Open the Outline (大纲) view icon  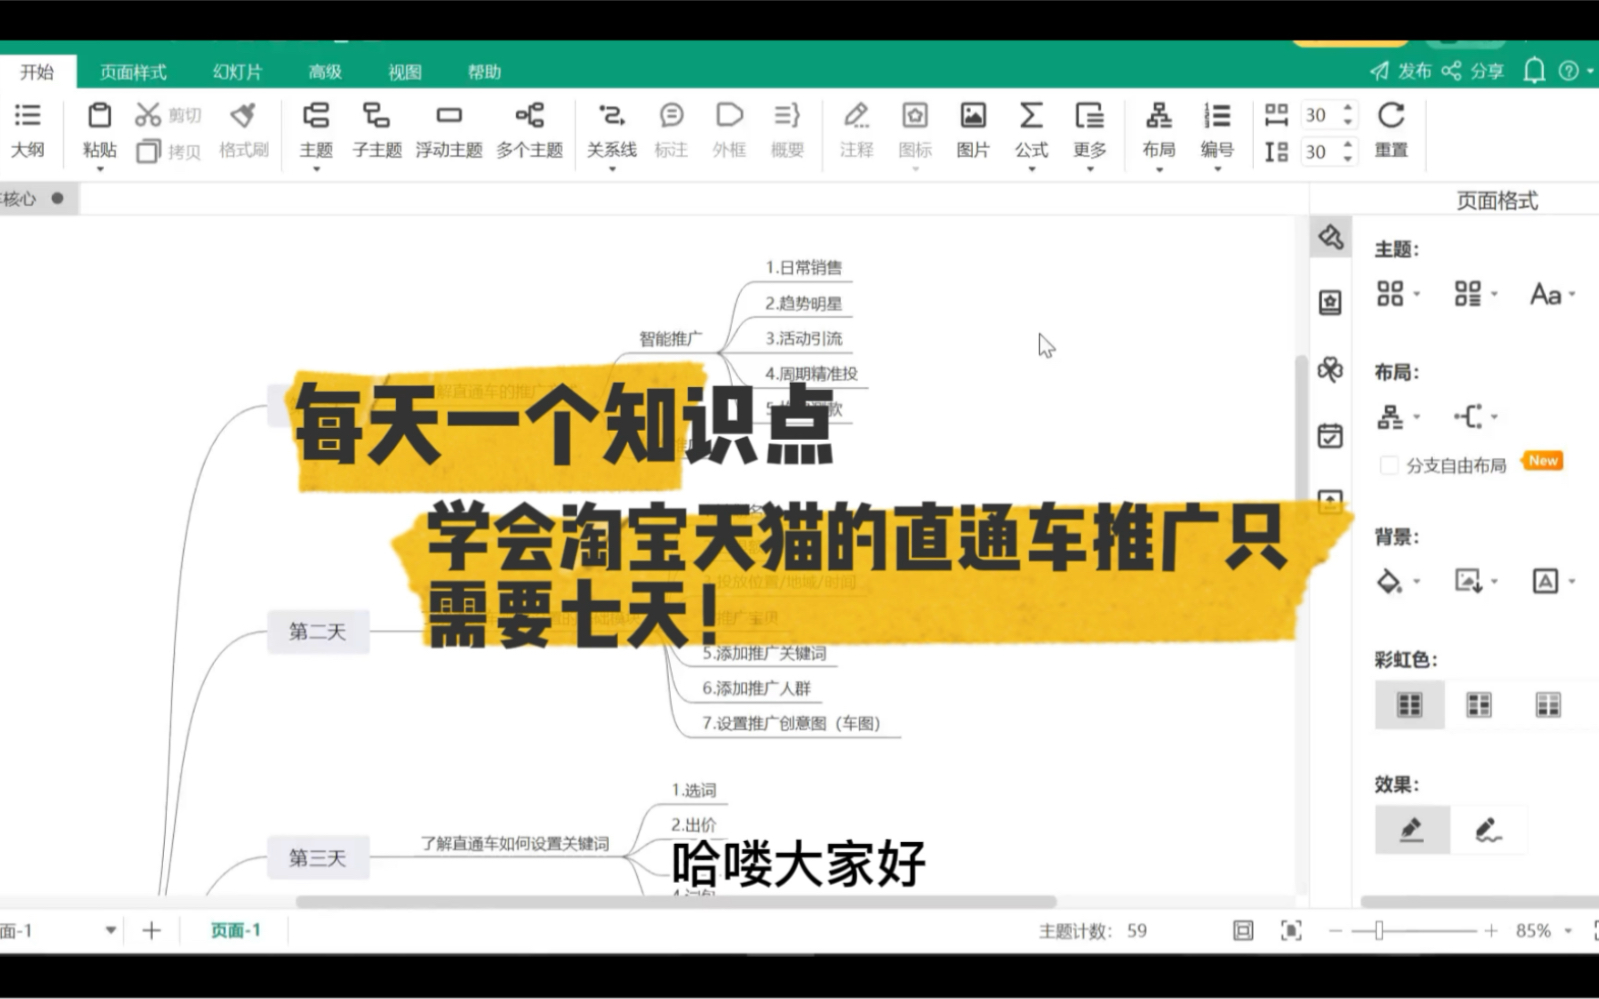28,115
